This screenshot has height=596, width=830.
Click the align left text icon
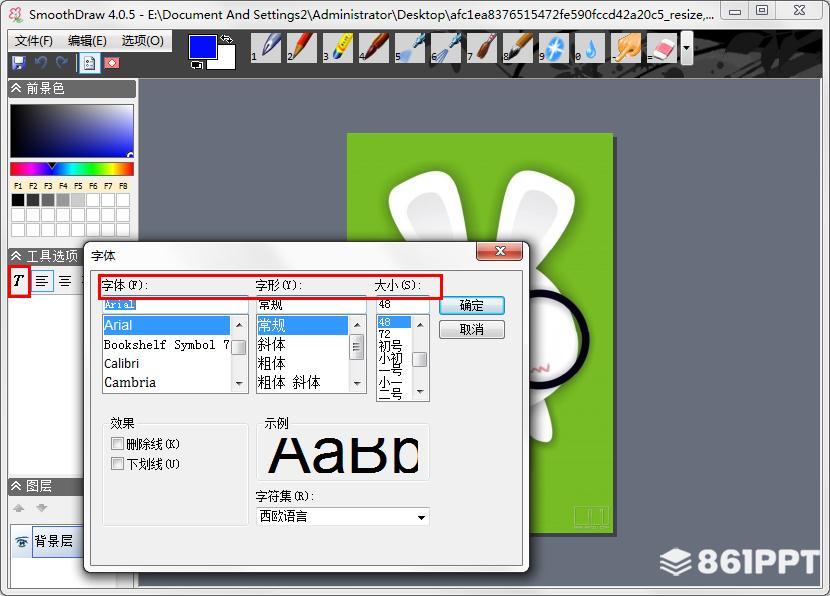point(42,281)
